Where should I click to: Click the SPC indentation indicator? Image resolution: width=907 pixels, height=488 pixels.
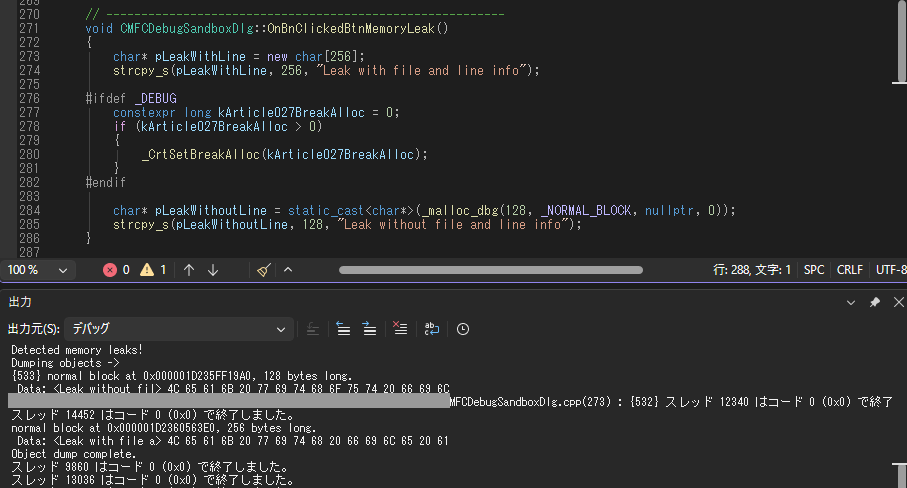pyautogui.click(x=814, y=270)
